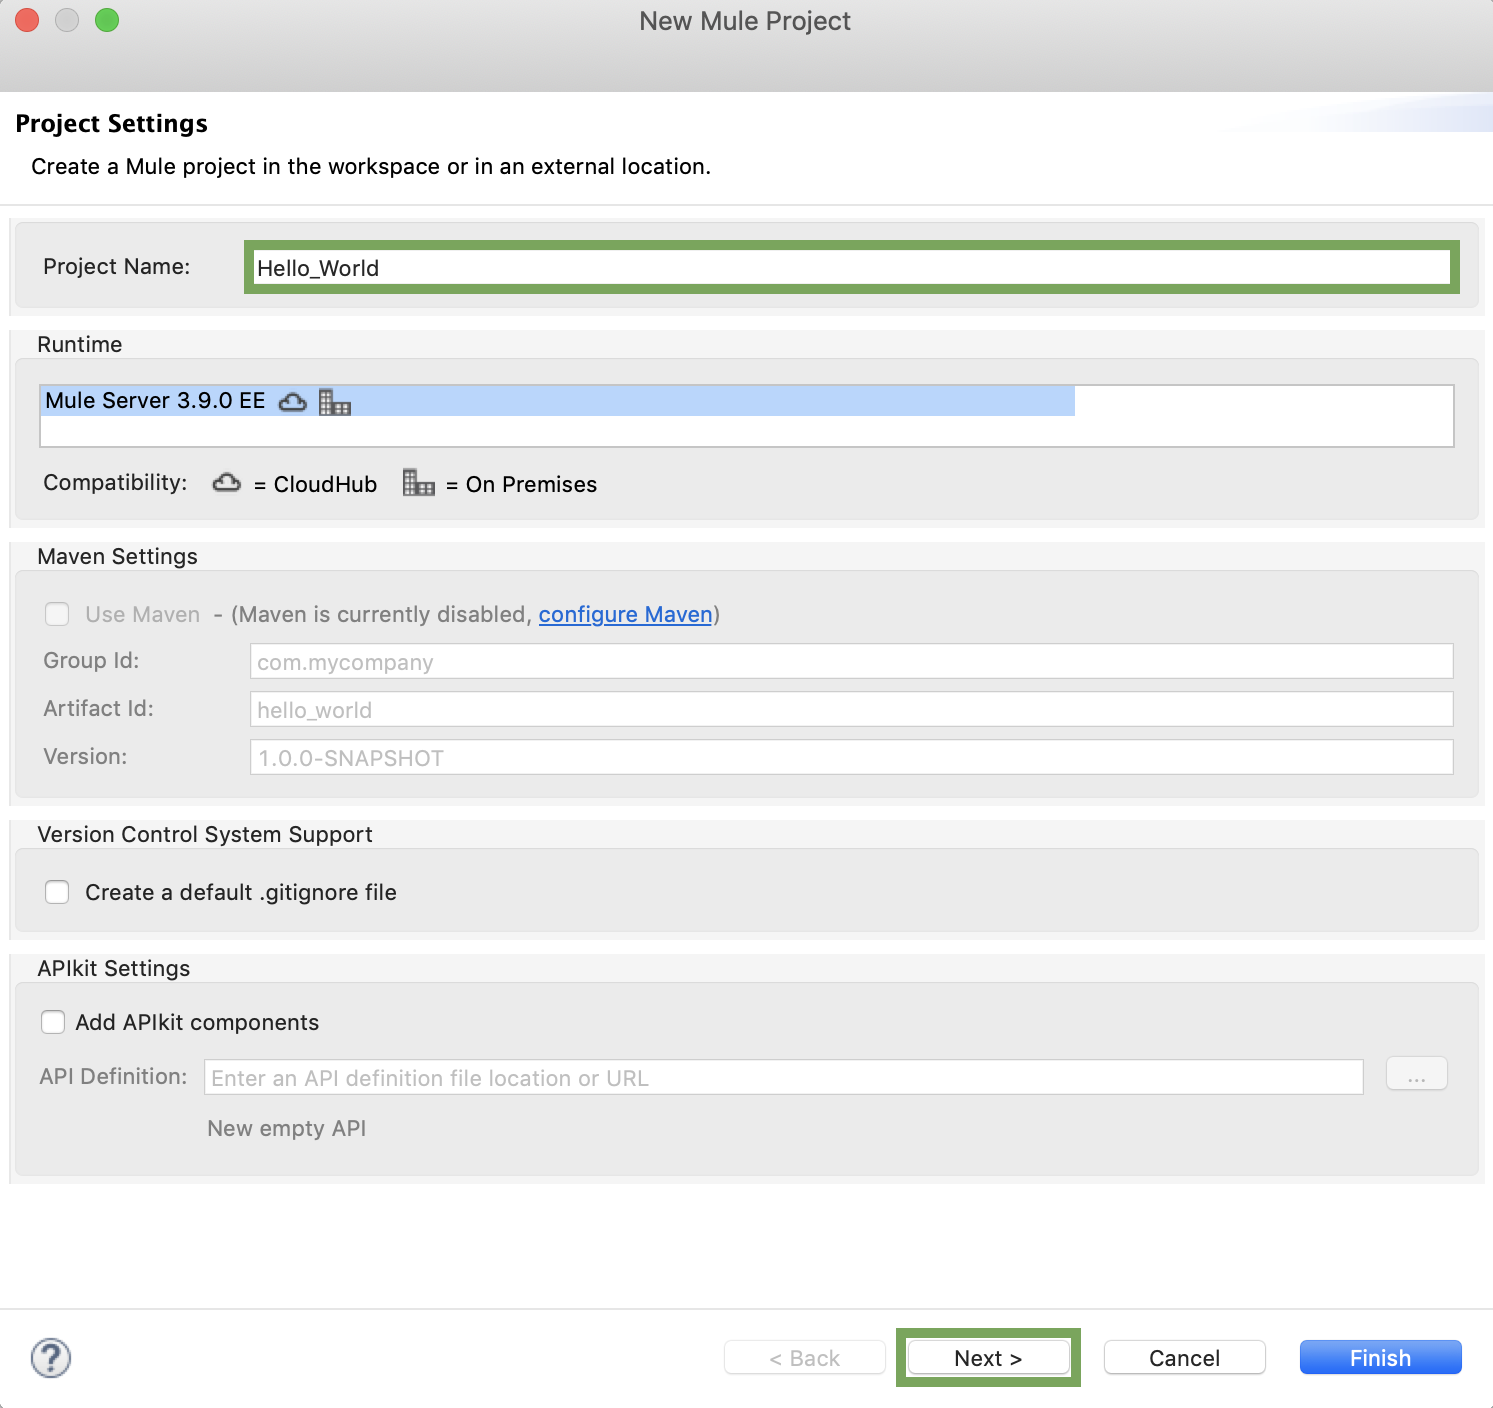The image size is (1493, 1408).
Task: Click the On Premises building icon beside Mule Server
Action: [x=335, y=402]
